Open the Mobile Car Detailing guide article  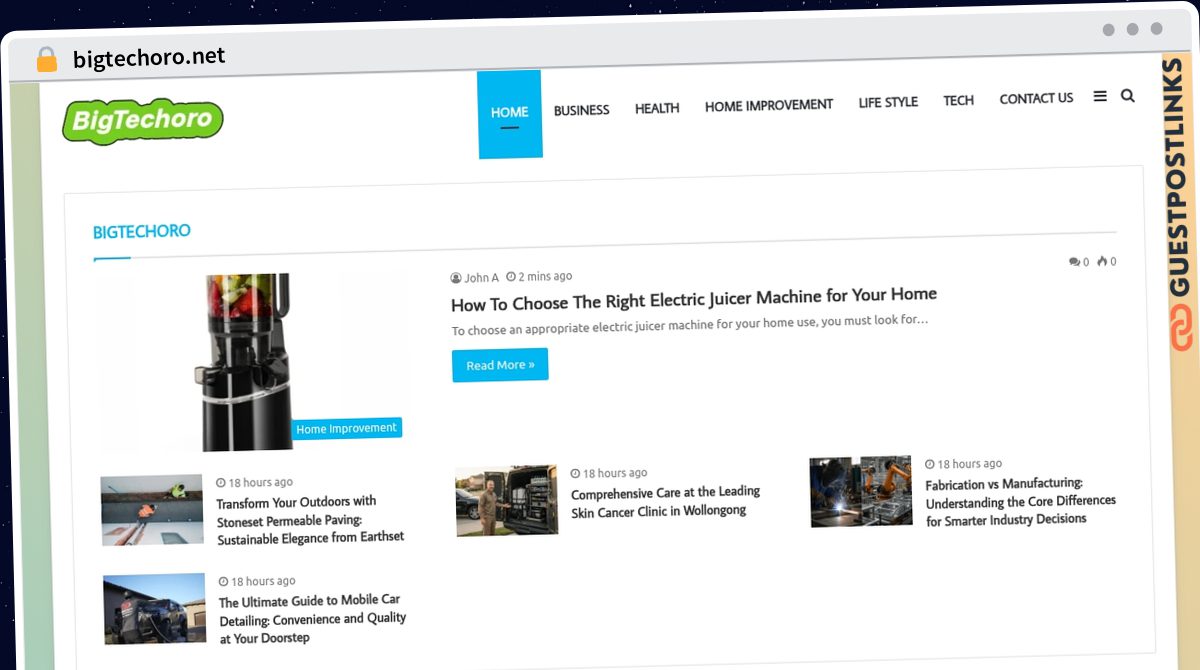tap(313, 618)
